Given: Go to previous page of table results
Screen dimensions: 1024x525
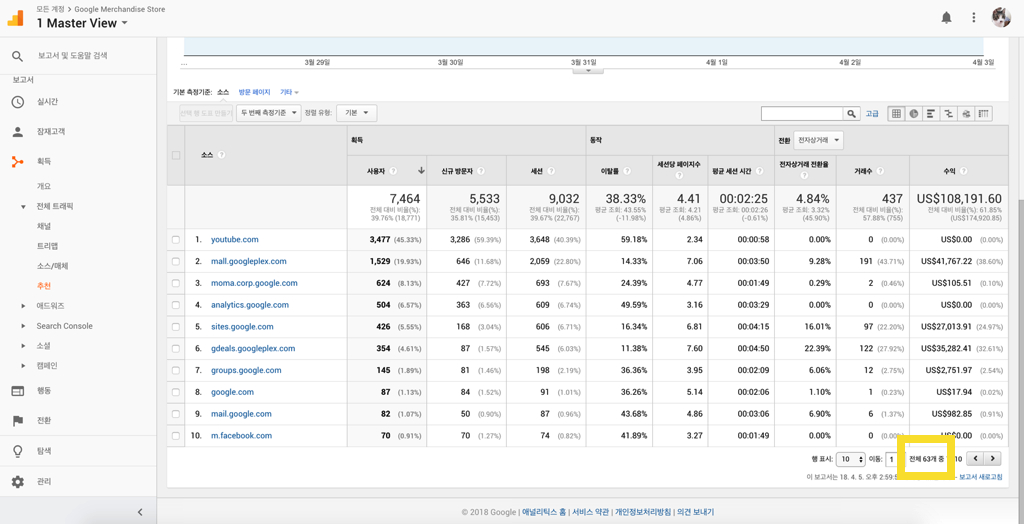Looking at the screenshot, I should point(974,459).
